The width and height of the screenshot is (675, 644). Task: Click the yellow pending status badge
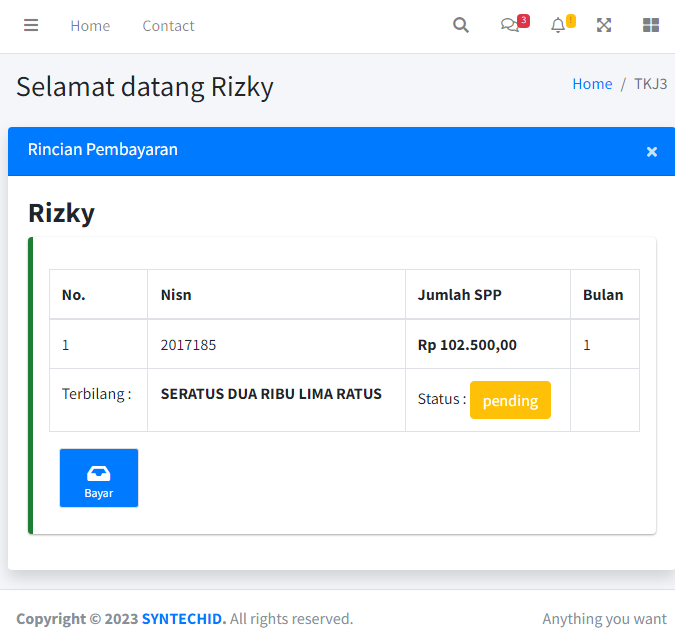510,400
